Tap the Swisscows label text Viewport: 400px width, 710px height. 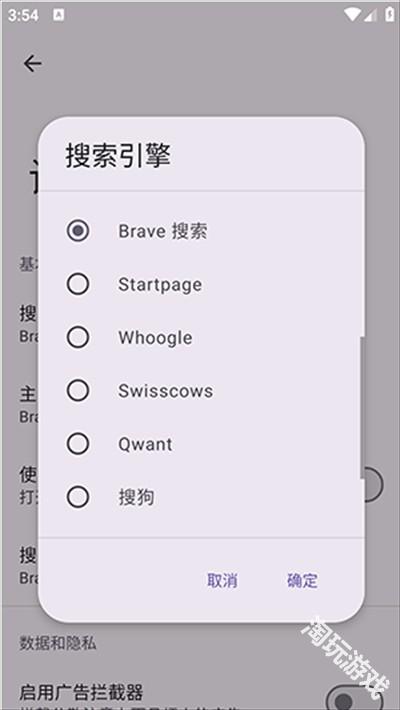(165, 391)
